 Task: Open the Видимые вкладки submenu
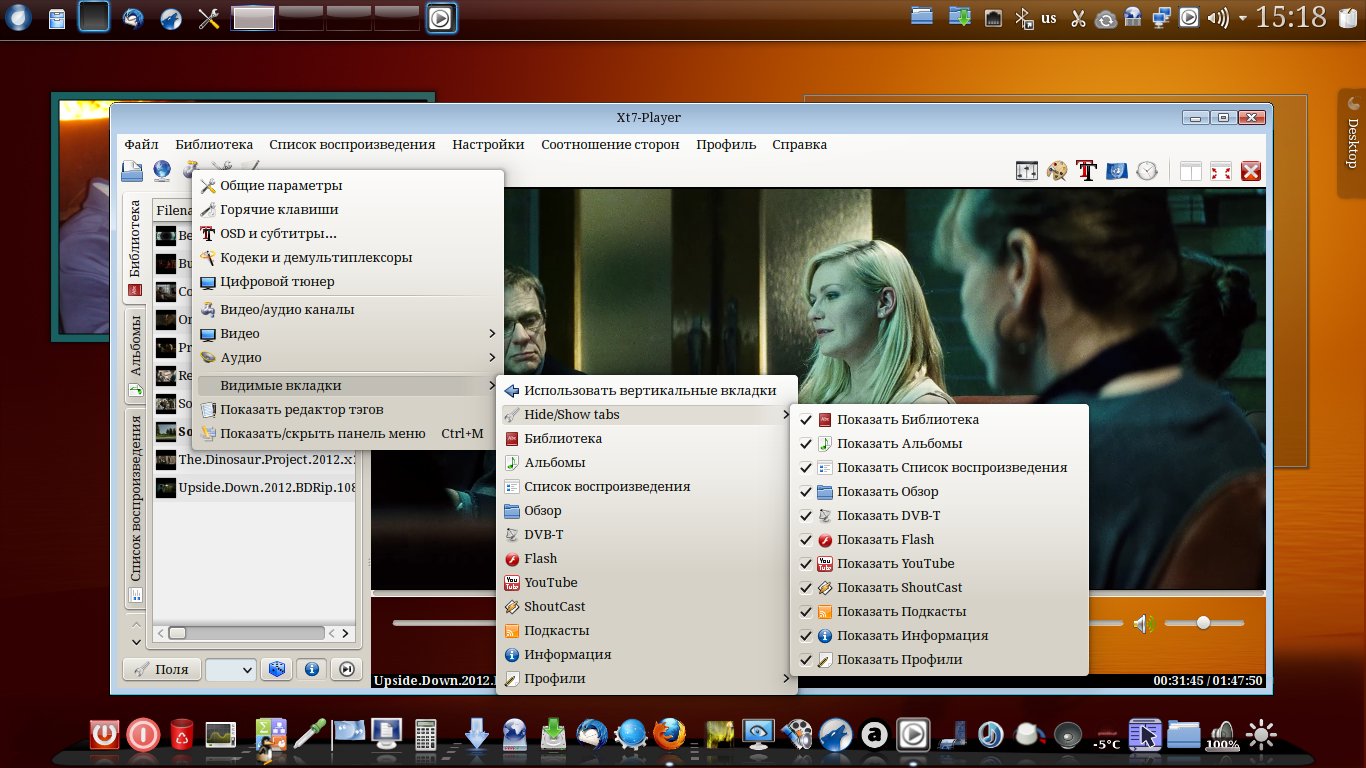(347, 386)
